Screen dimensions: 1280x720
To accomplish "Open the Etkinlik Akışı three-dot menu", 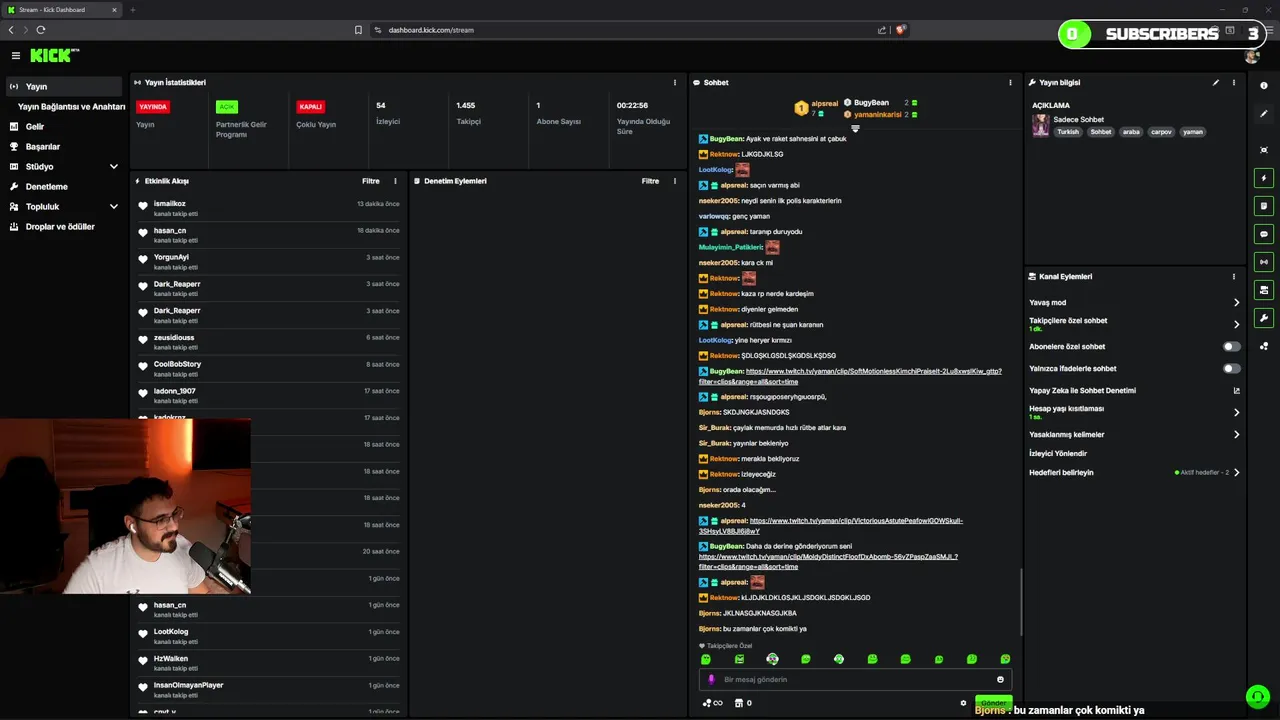I will (x=395, y=181).
